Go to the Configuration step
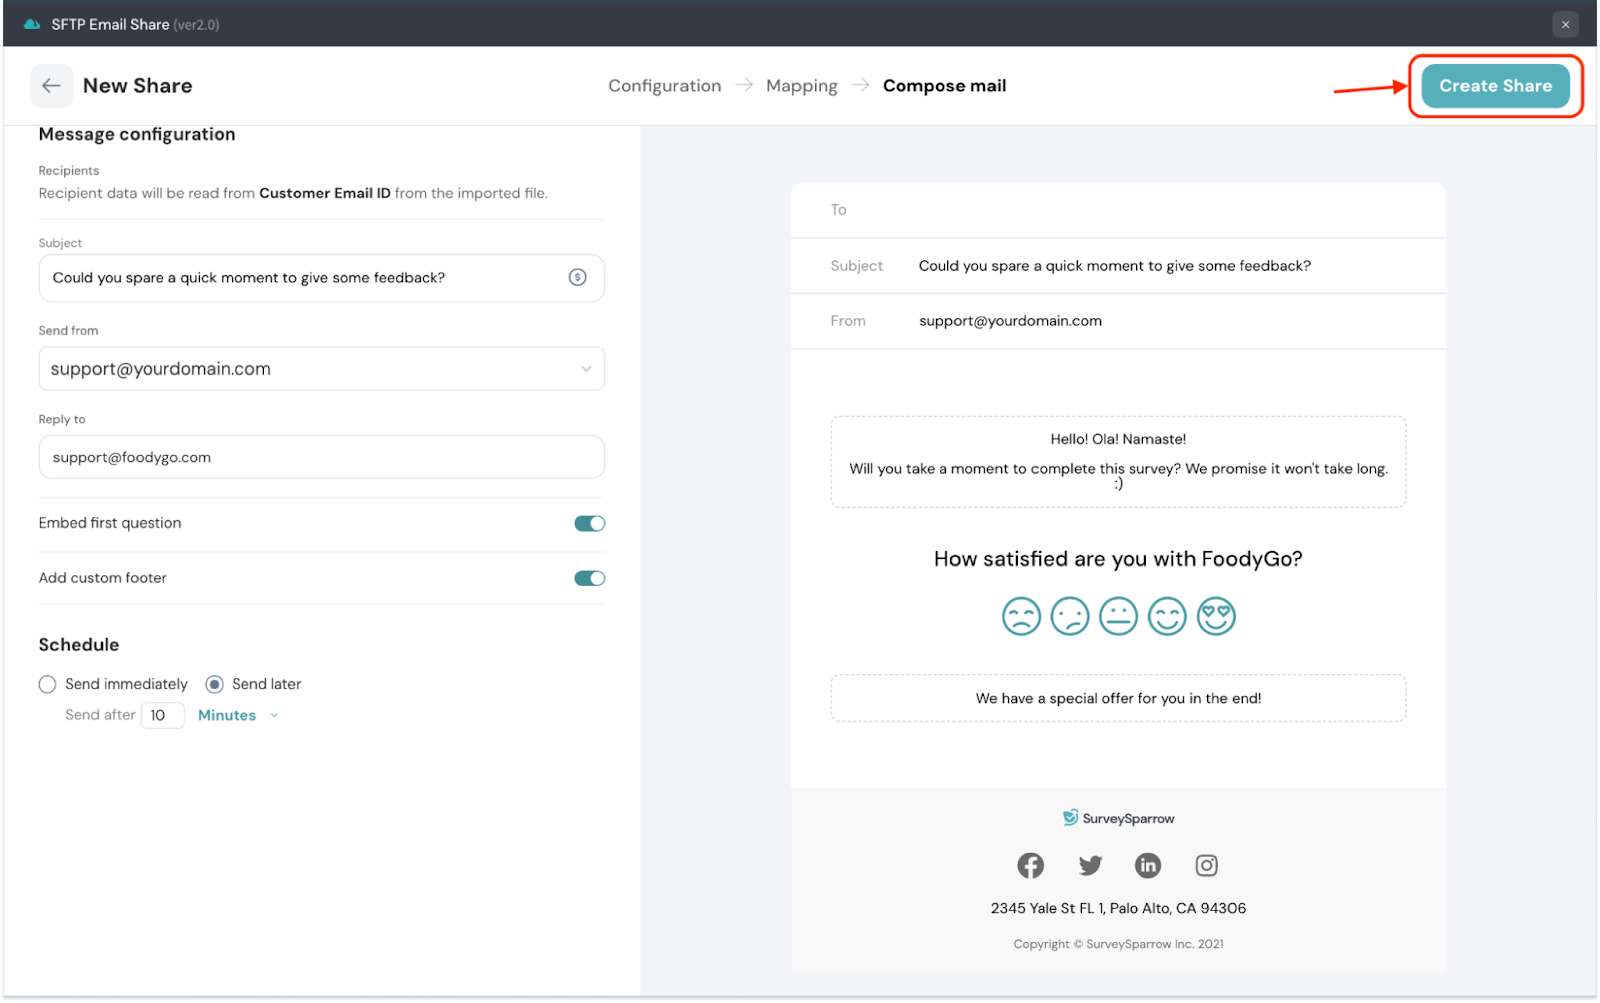Screen dimensions: 1600x1003 point(664,86)
